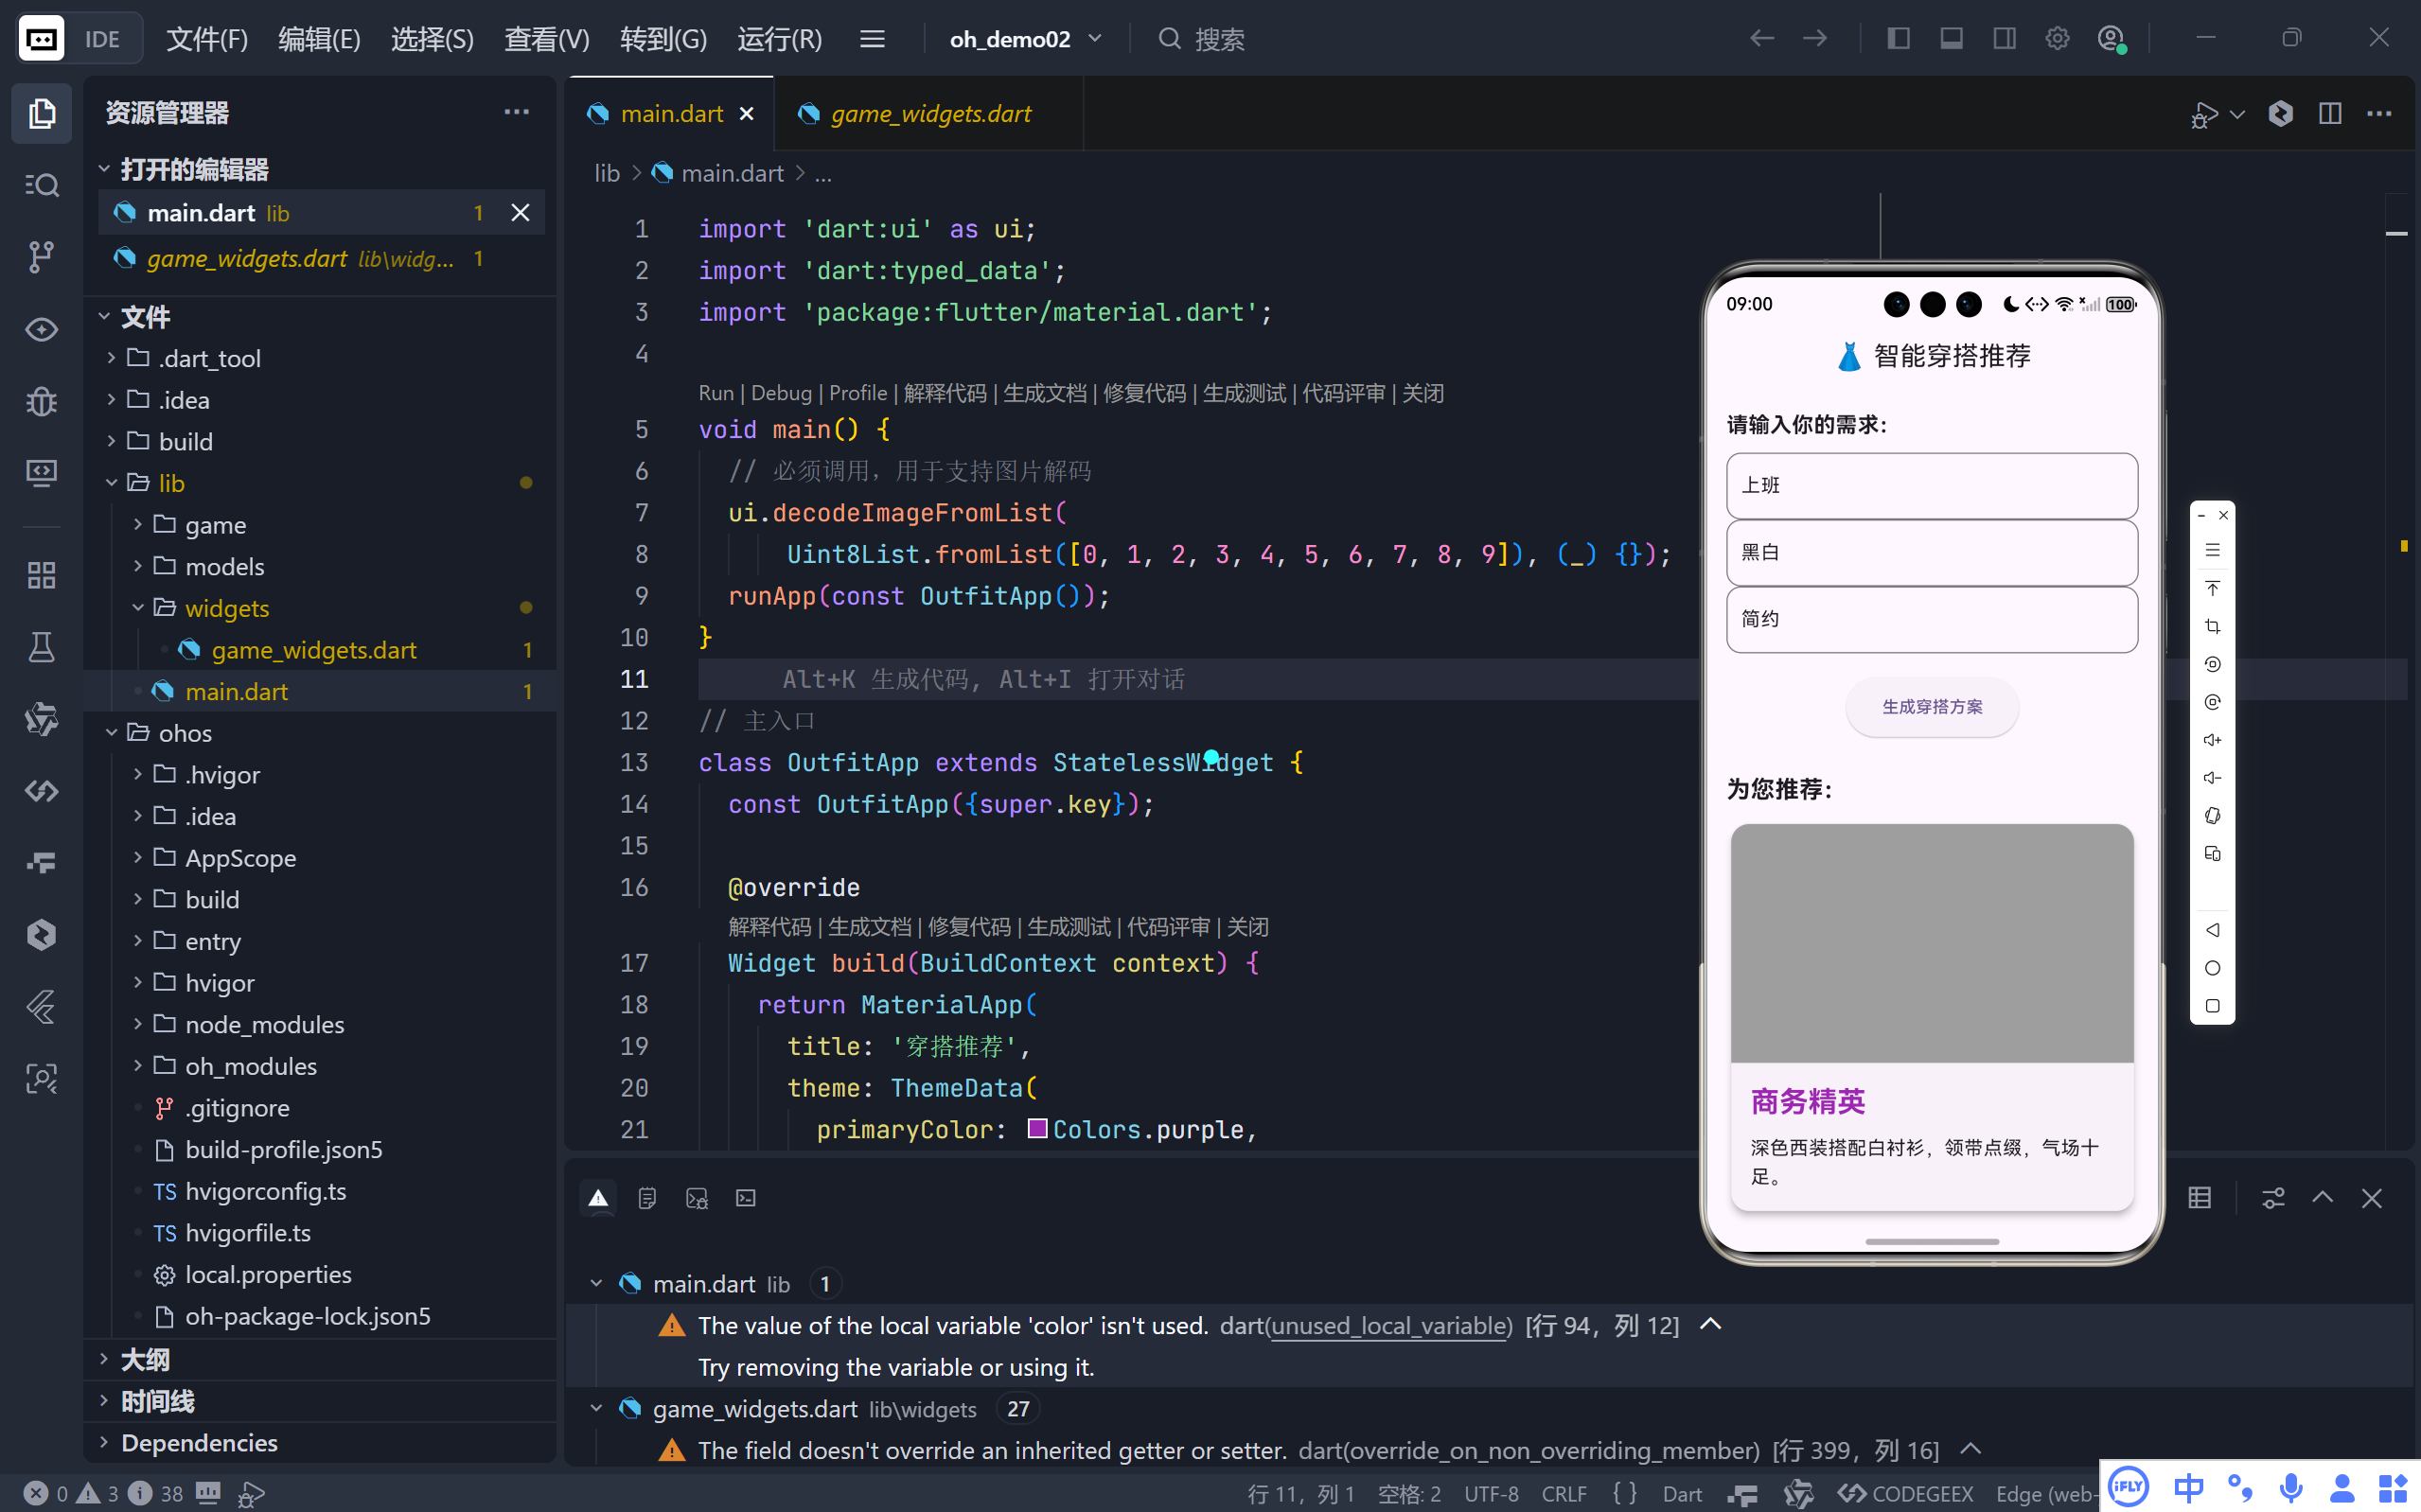Collapse main.dart problems group
2421x1512 pixels.
[596, 1283]
